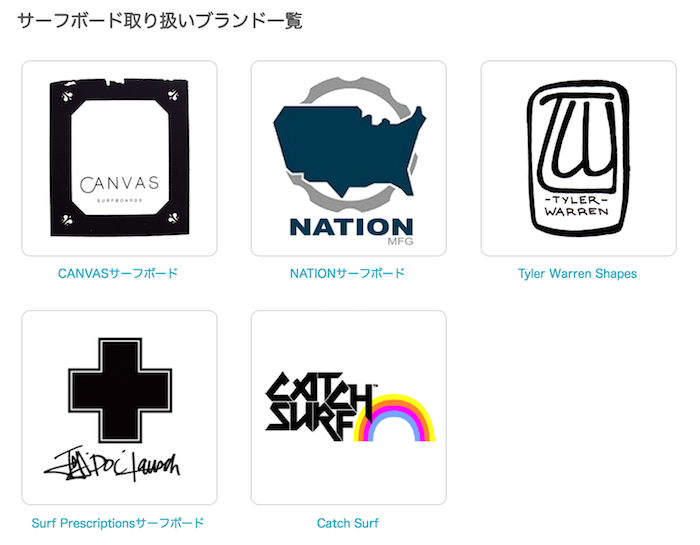The height and width of the screenshot is (545, 700).
Task: Click the Catch Surf rainbow logo image
Action: point(349,408)
